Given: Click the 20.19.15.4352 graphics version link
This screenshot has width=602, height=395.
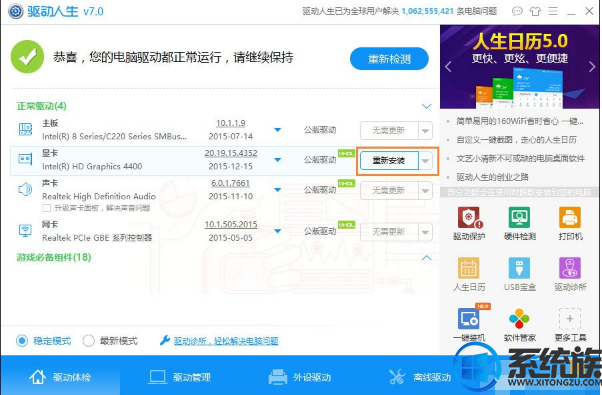Looking at the screenshot, I should [231, 153].
